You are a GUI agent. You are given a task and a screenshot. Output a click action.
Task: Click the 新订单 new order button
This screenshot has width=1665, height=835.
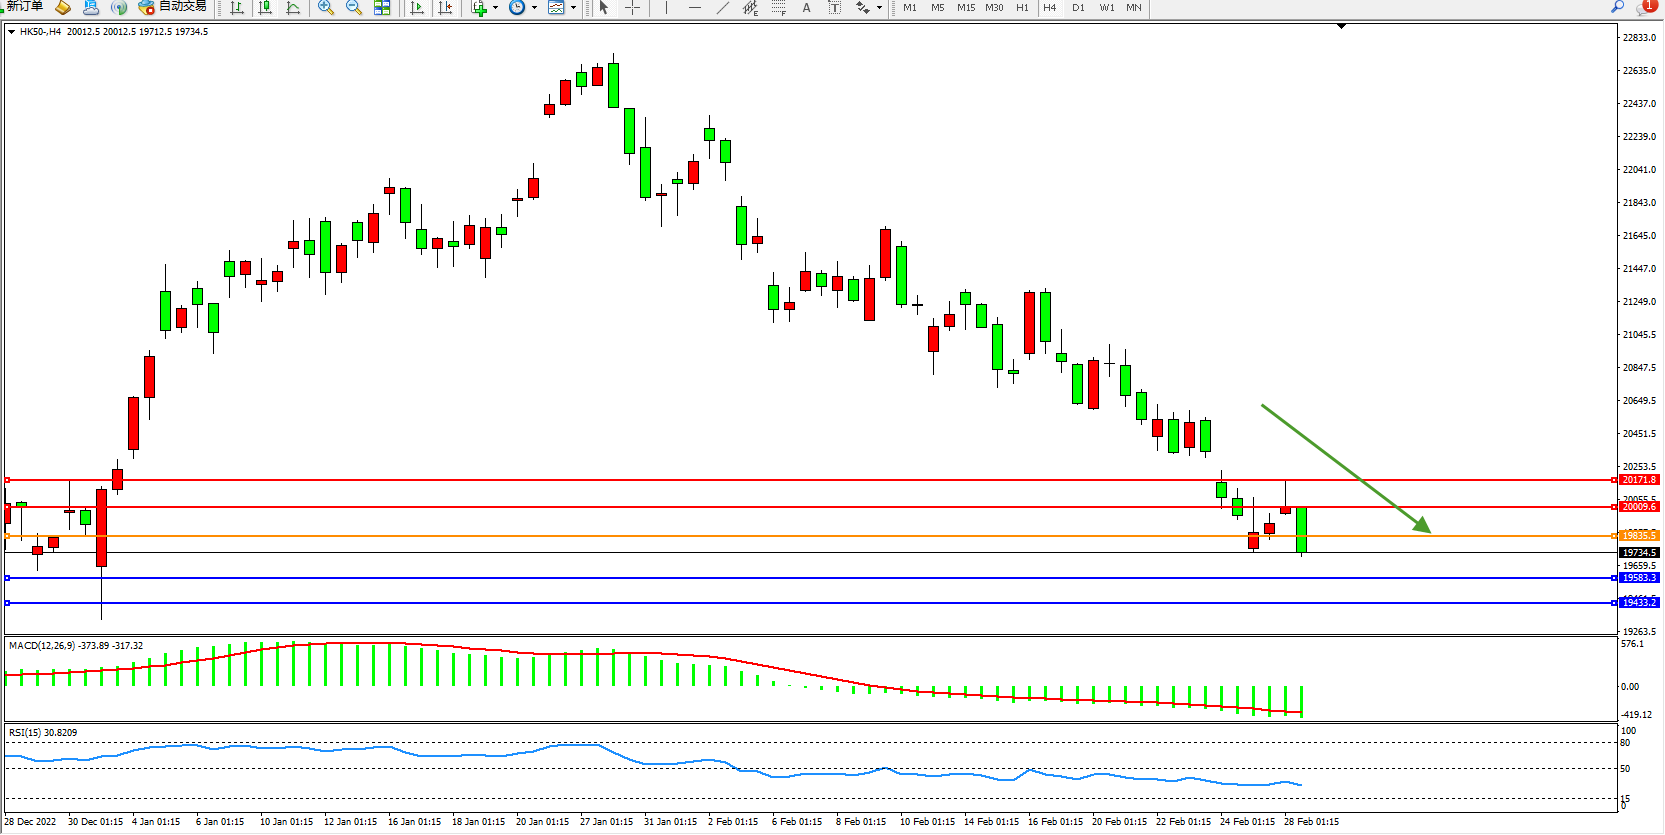pos(24,7)
